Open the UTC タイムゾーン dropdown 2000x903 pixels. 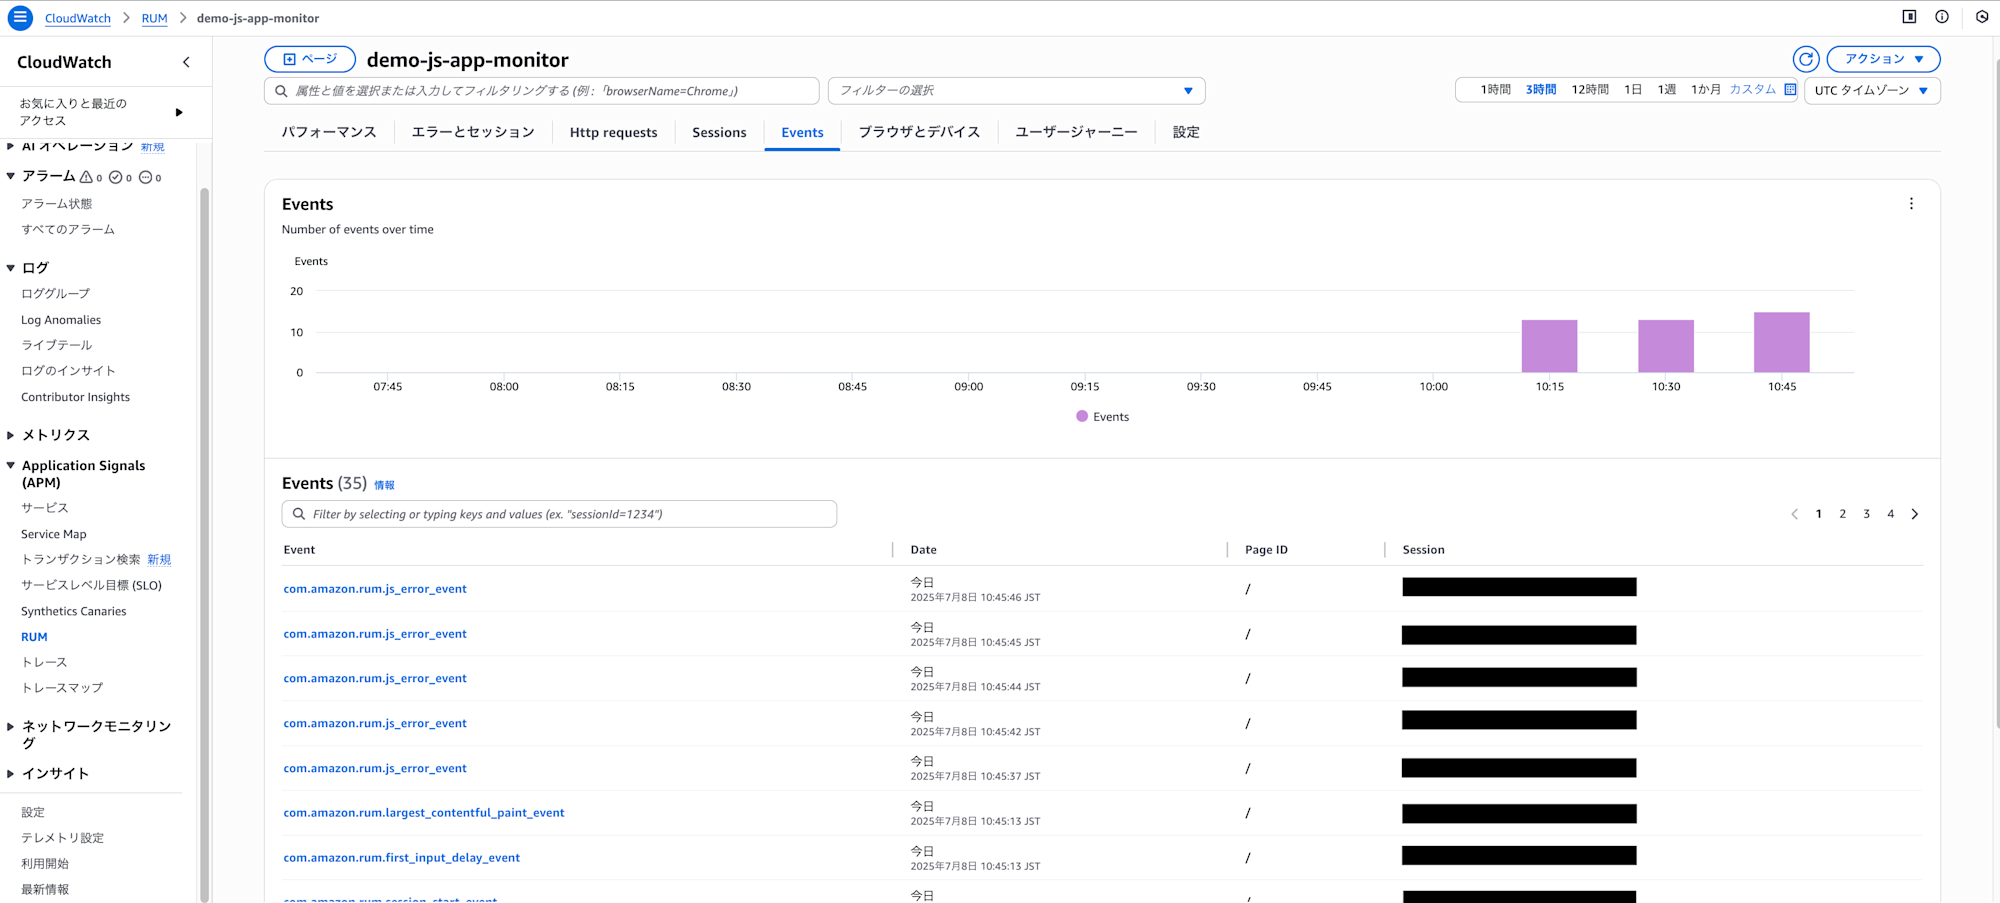(1872, 90)
